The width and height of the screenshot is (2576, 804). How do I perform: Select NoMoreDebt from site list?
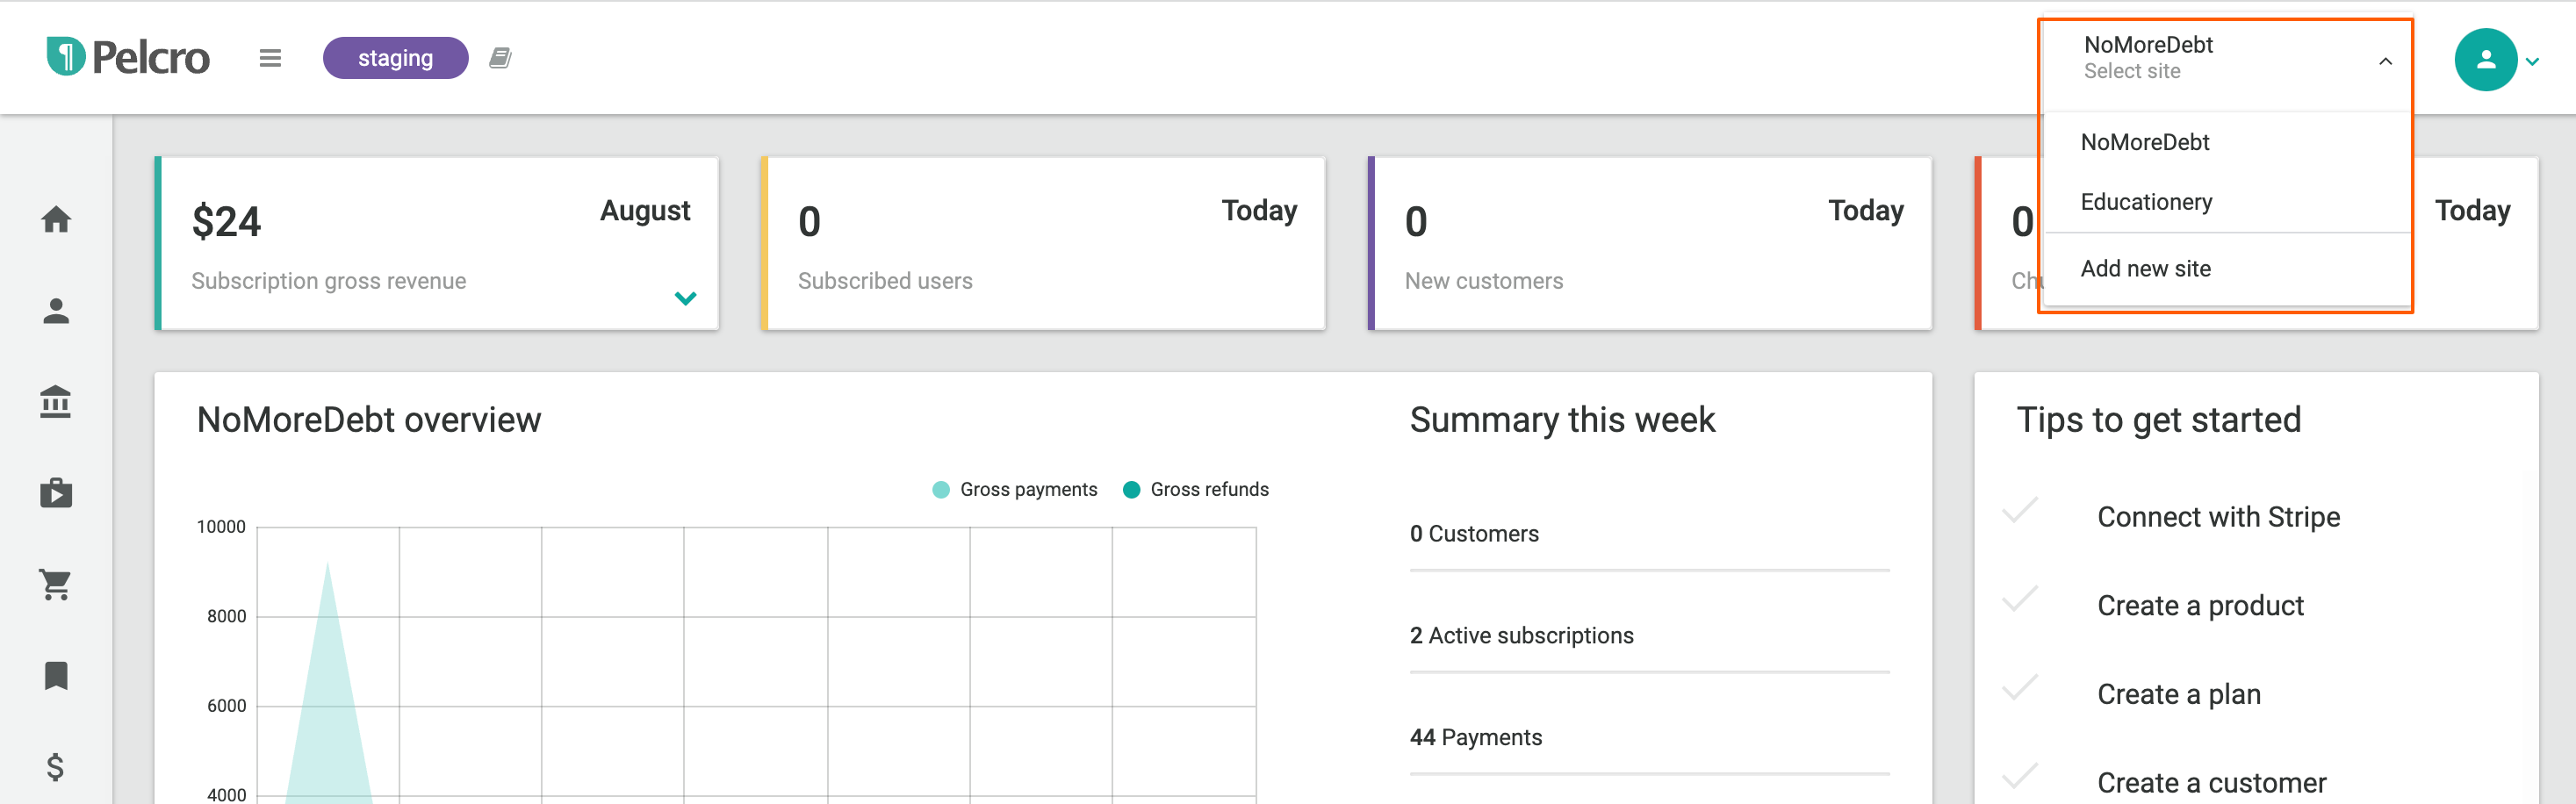(x=2145, y=142)
